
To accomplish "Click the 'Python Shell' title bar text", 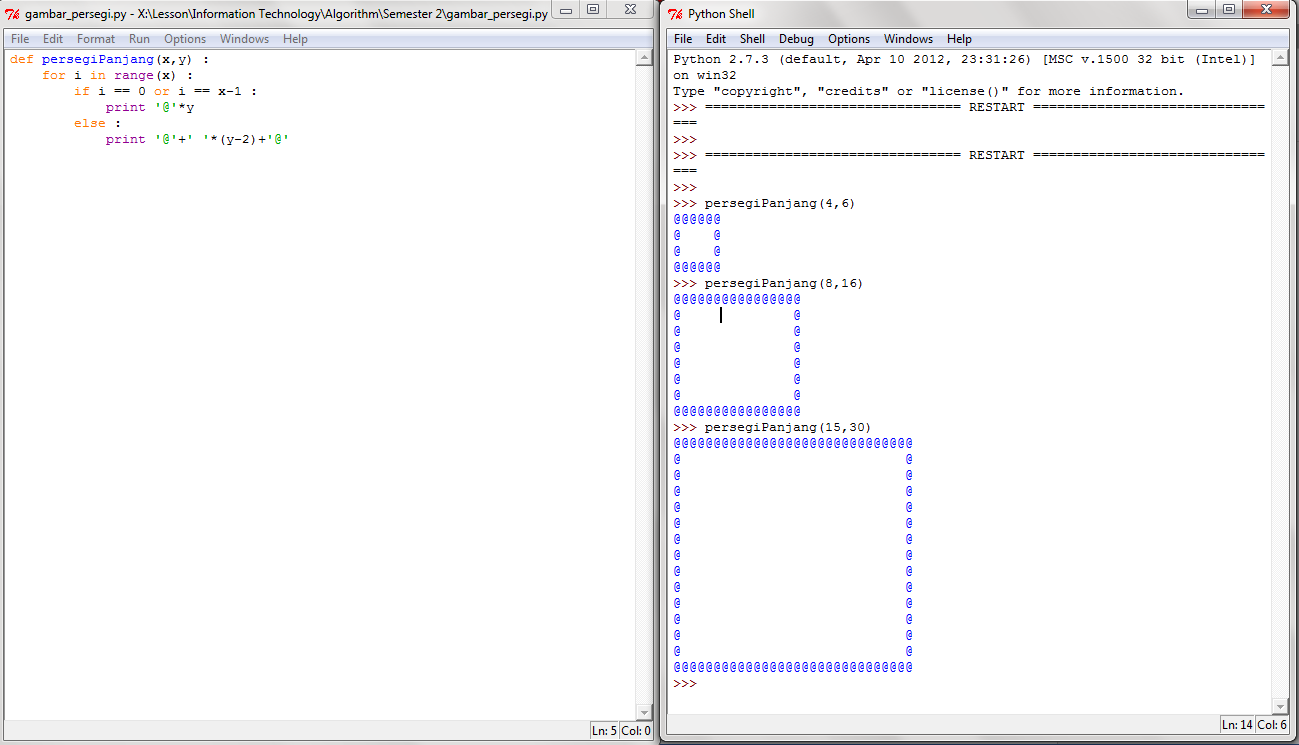I will 721,14.
